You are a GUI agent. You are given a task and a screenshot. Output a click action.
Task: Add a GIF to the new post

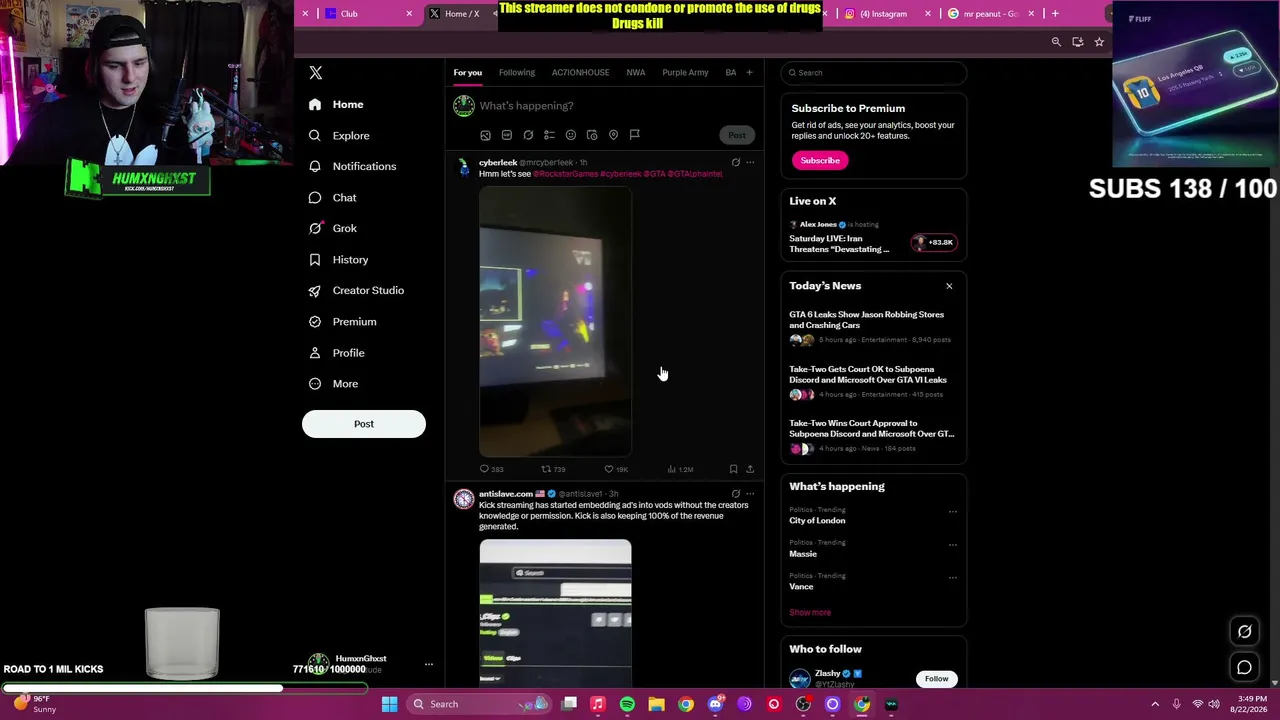[x=507, y=135]
